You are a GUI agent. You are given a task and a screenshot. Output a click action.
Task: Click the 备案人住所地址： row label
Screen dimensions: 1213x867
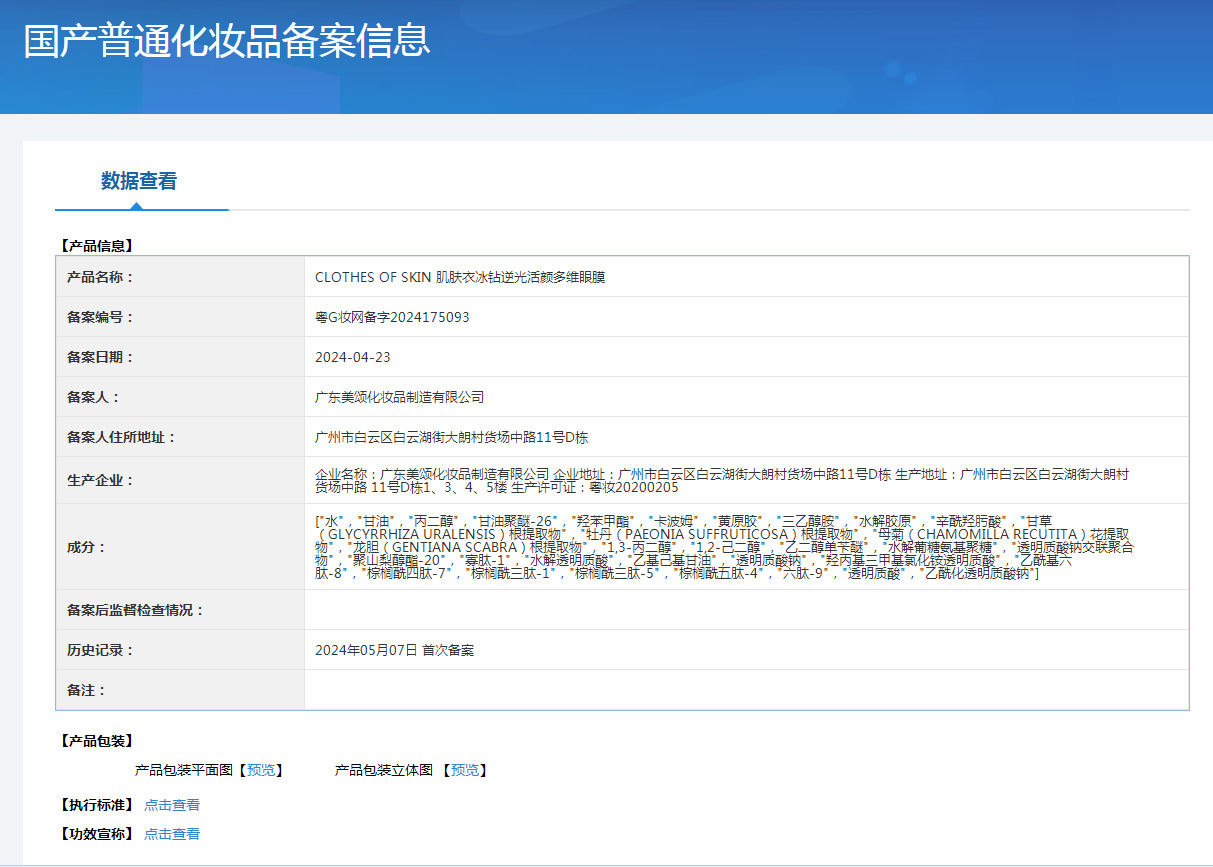[121, 437]
